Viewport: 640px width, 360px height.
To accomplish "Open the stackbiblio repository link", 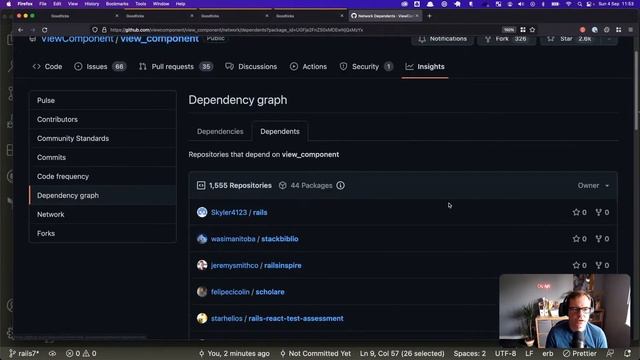I will (x=280, y=239).
